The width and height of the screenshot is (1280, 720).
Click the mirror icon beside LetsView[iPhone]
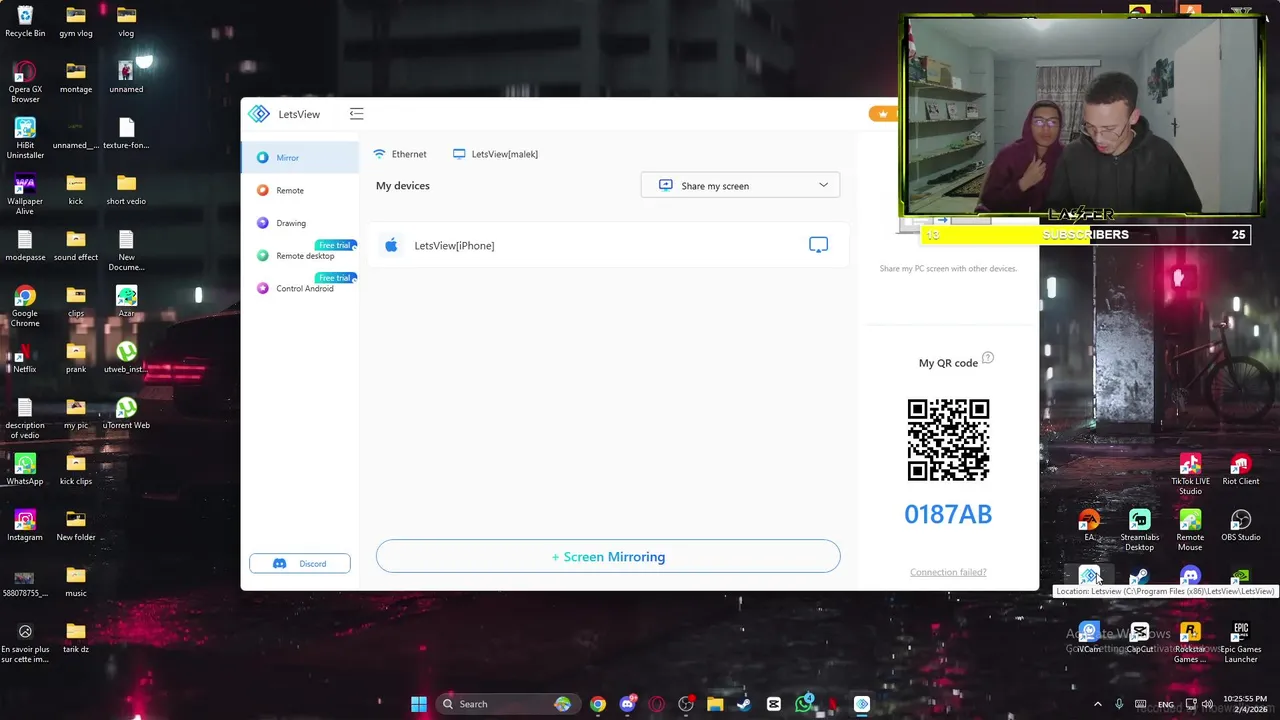[x=818, y=245]
